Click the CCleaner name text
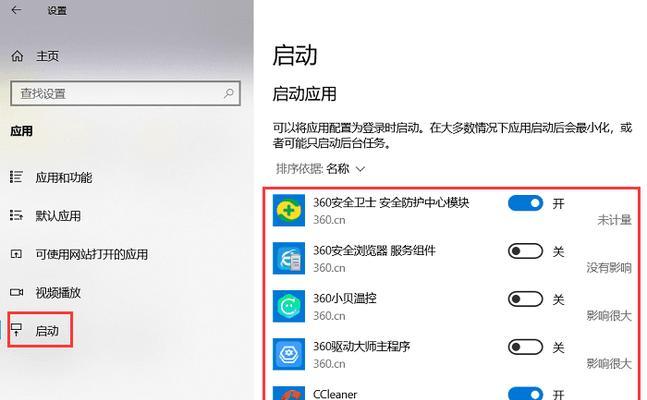Screen dimensions: 647x400 [x=335, y=394]
